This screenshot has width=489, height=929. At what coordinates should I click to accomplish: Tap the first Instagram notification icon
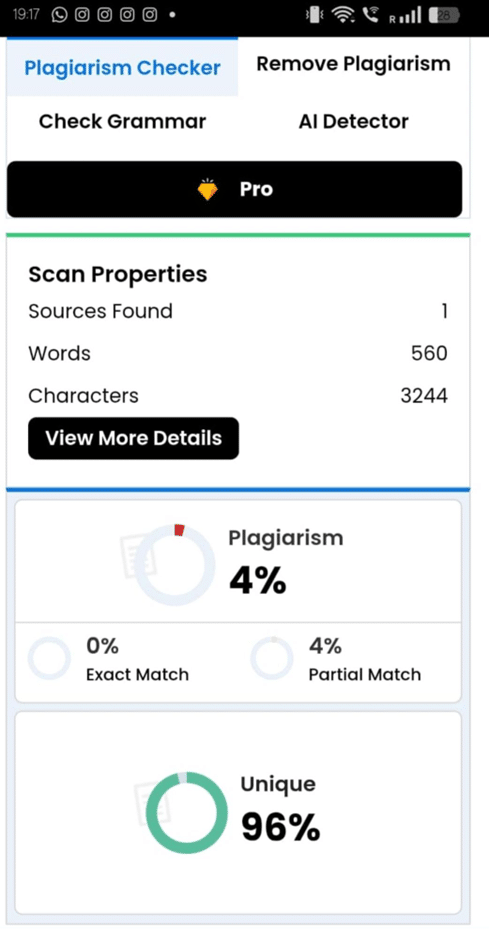[82, 15]
